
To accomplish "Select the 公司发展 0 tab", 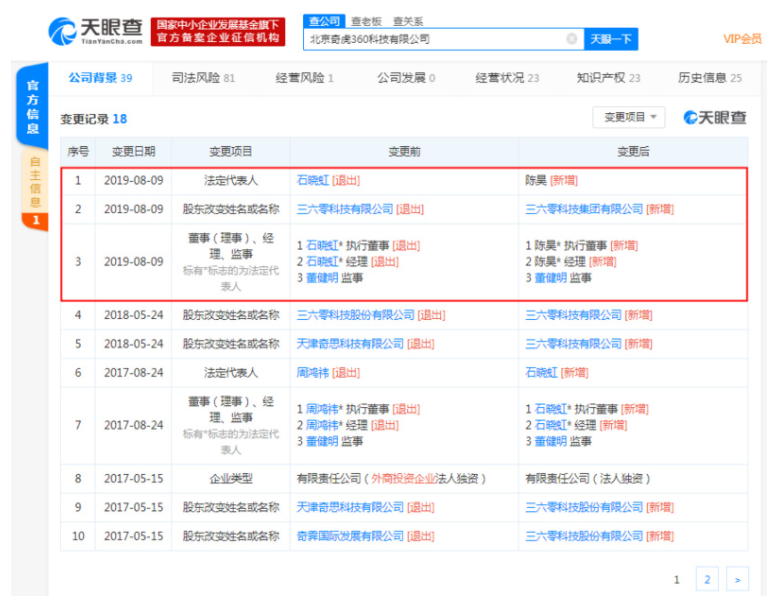I will [406, 78].
